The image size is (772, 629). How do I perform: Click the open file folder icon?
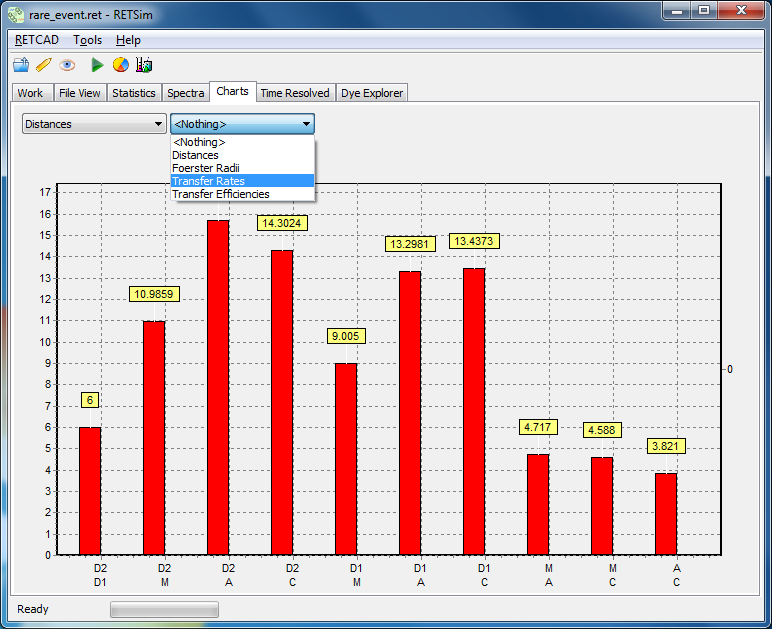[21, 65]
